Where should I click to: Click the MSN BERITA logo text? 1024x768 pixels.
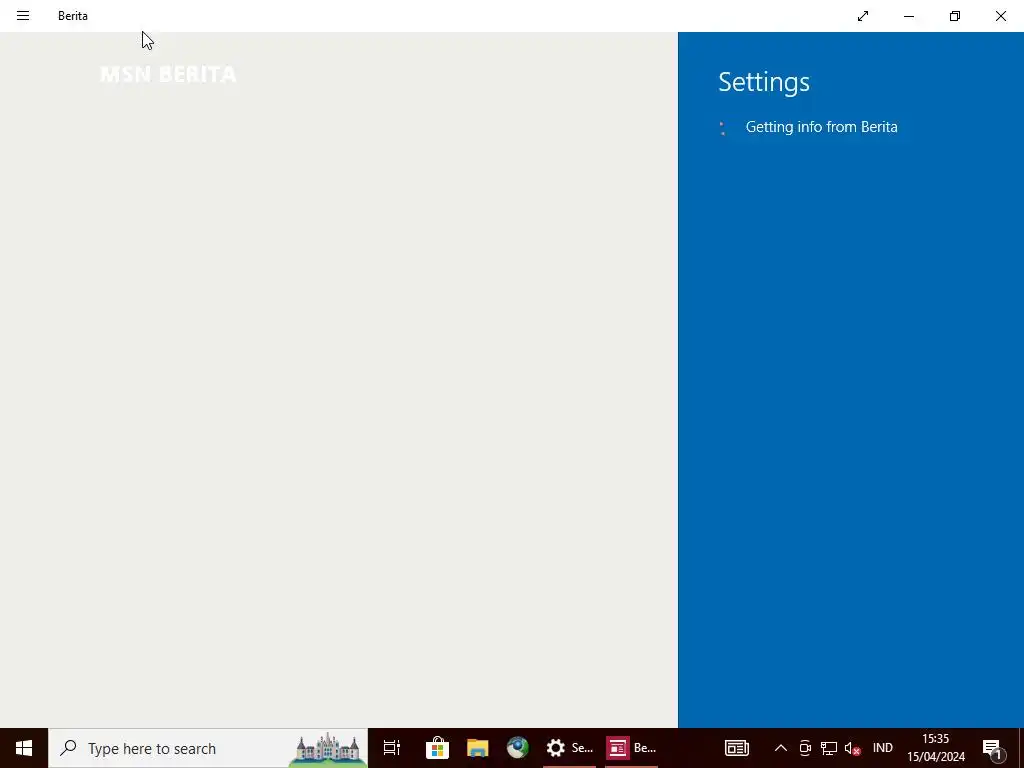(x=168, y=74)
